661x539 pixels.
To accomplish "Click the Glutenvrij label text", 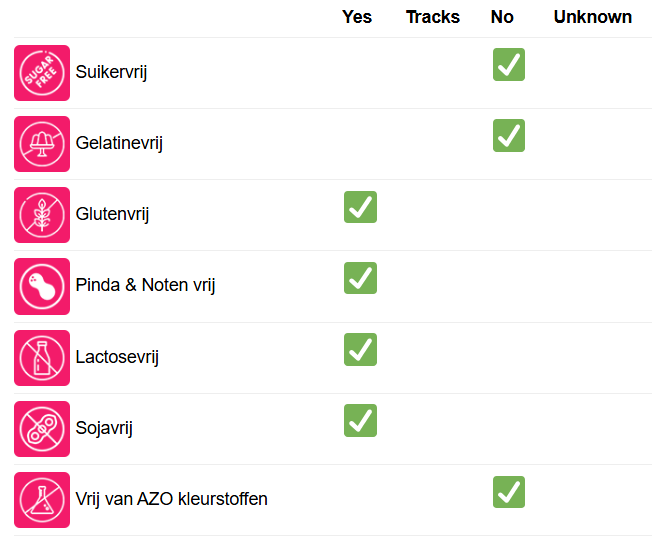I will point(112,215).
